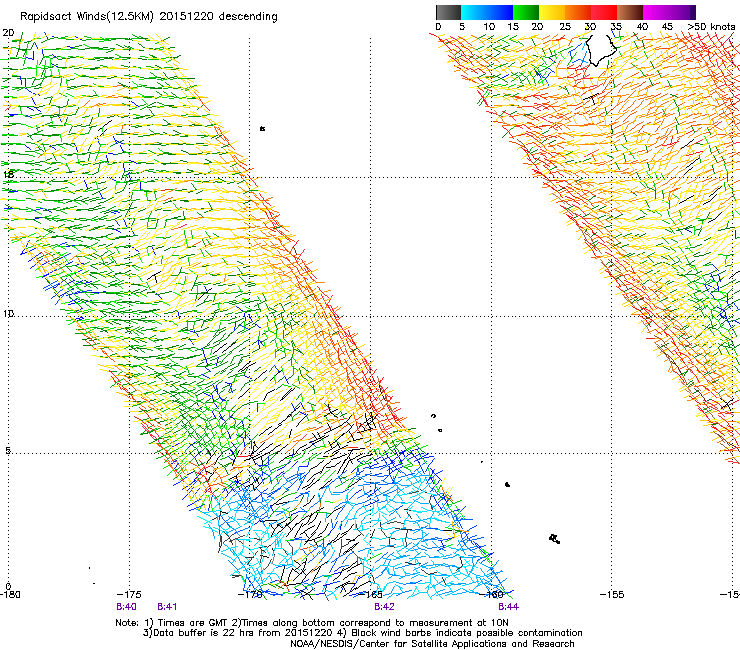Screen dimensions: 740x650
Task: Click the longitude label "-155"
Action: tap(612, 594)
